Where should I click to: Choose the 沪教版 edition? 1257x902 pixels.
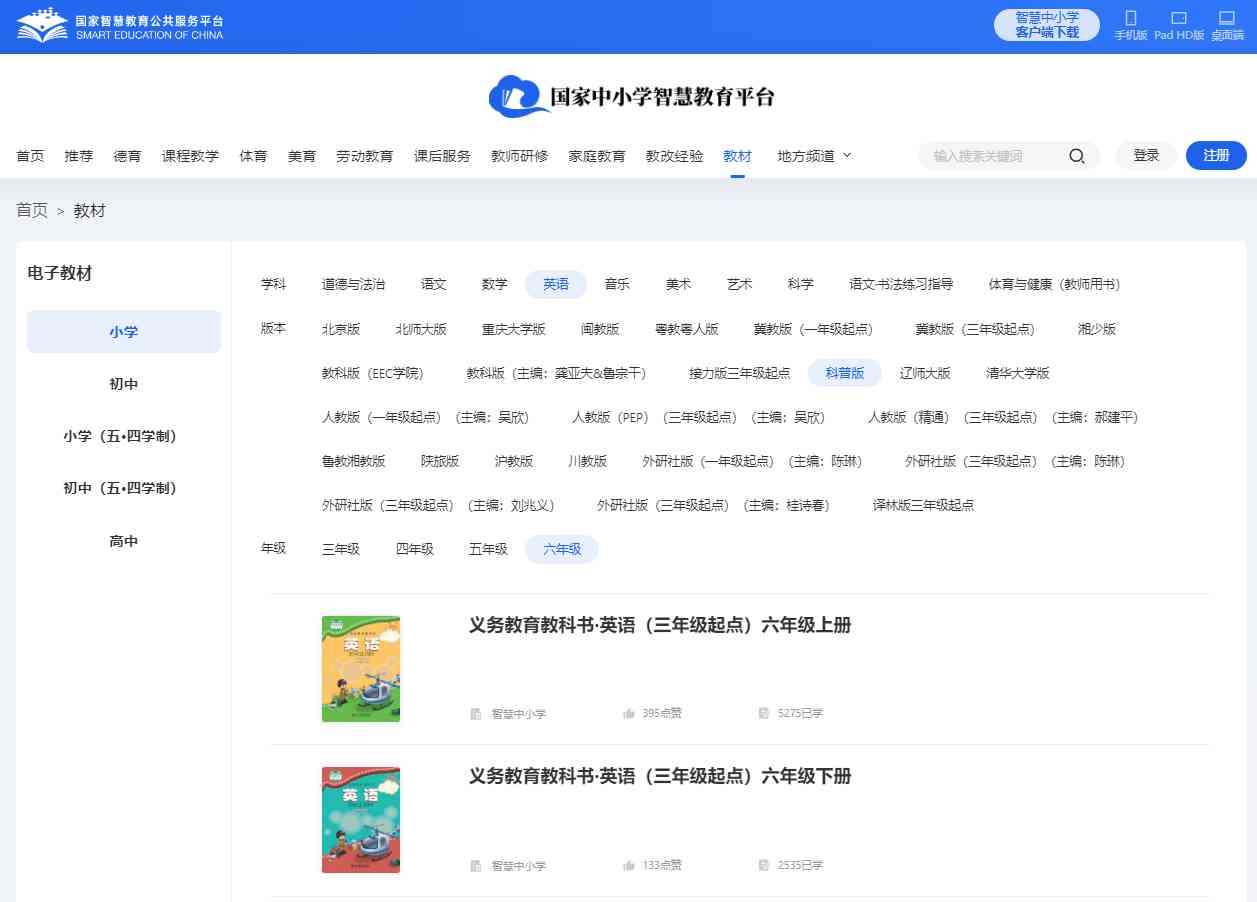514,461
